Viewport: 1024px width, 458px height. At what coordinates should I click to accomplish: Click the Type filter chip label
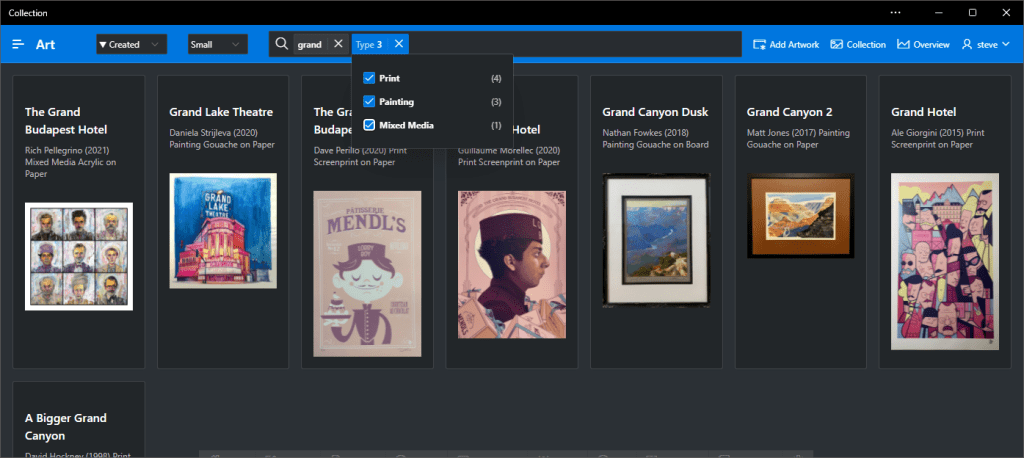tap(369, 44)
